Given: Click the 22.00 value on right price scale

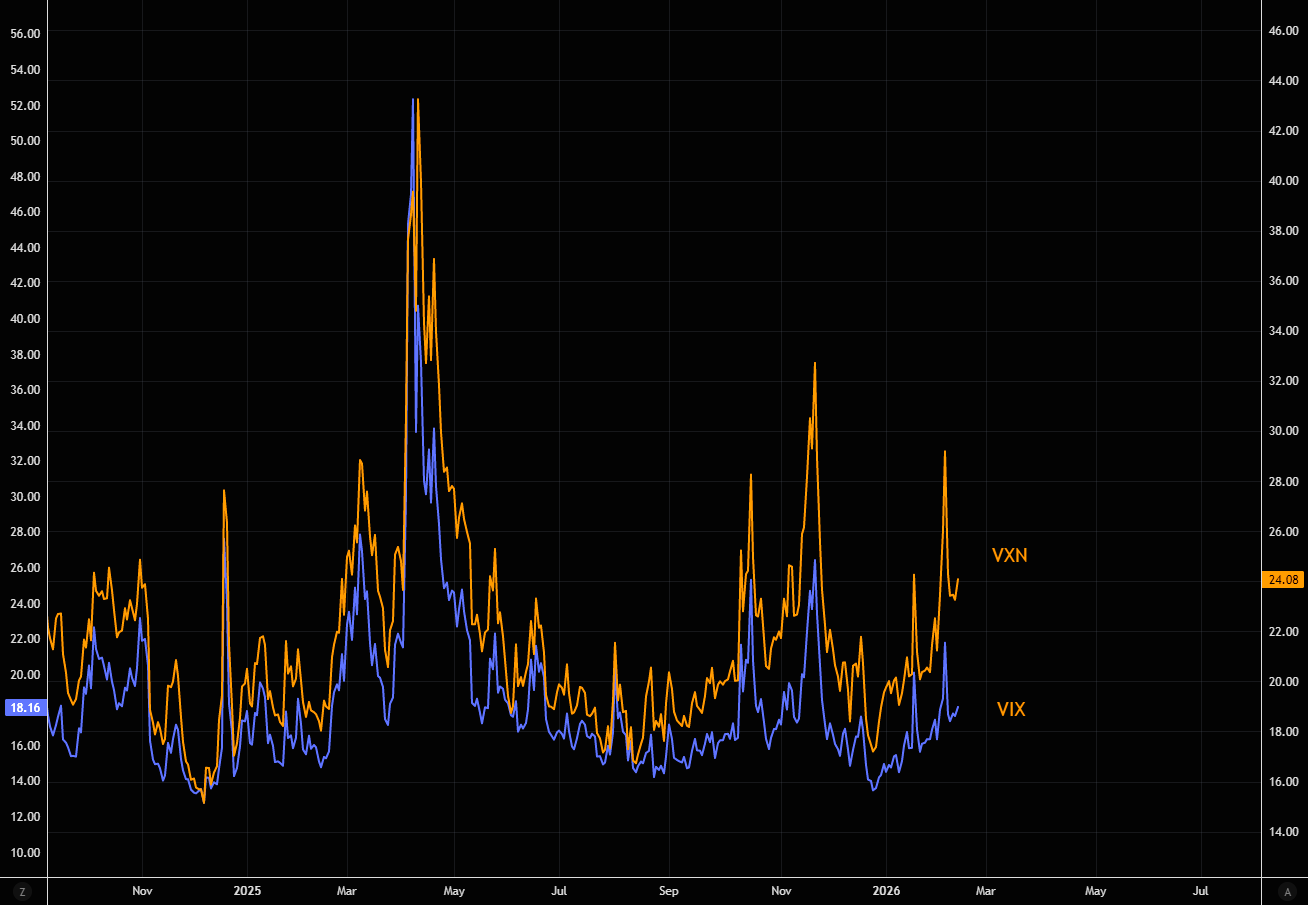Looking at the screenshot, I should tap(1283, 631).
